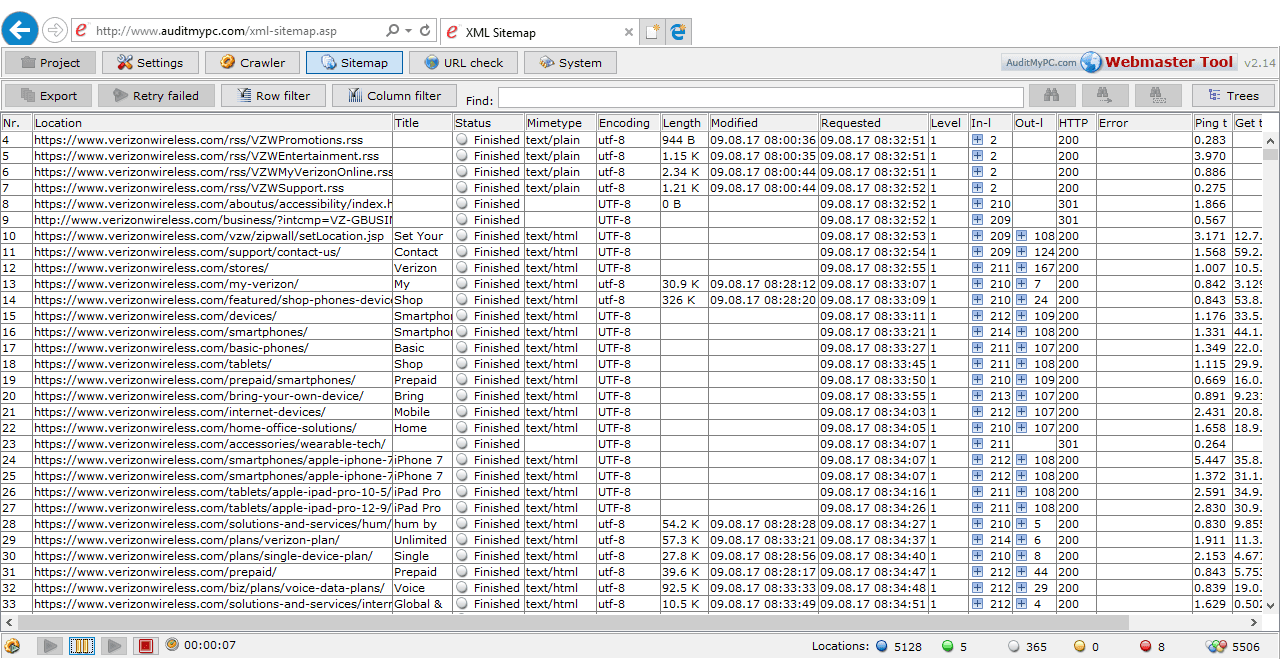Select the 'Unlimited' title cell
Screen dimensions: 1280x659
point(422,540)
